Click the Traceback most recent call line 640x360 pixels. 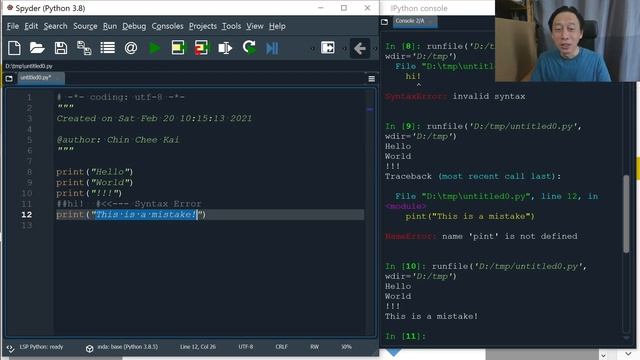pos(473,176)
